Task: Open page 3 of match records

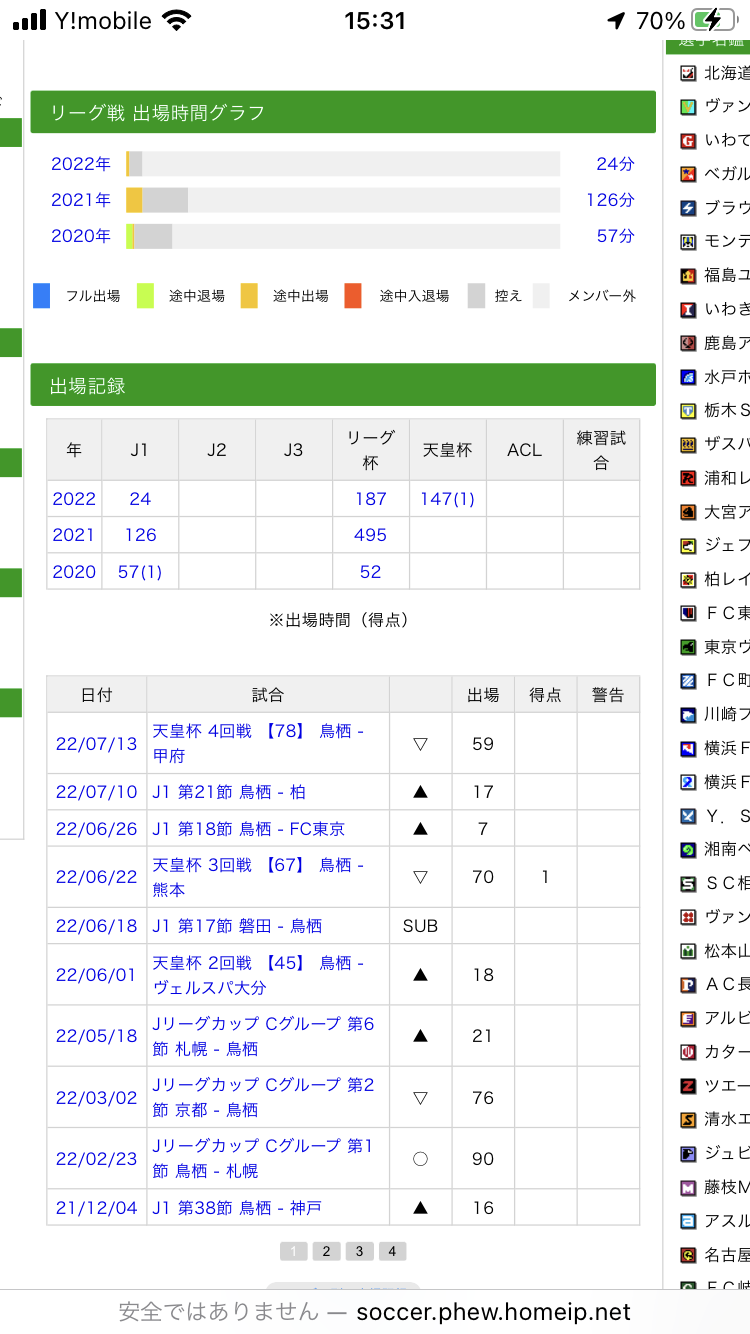Action: (x=359, y=1251)
